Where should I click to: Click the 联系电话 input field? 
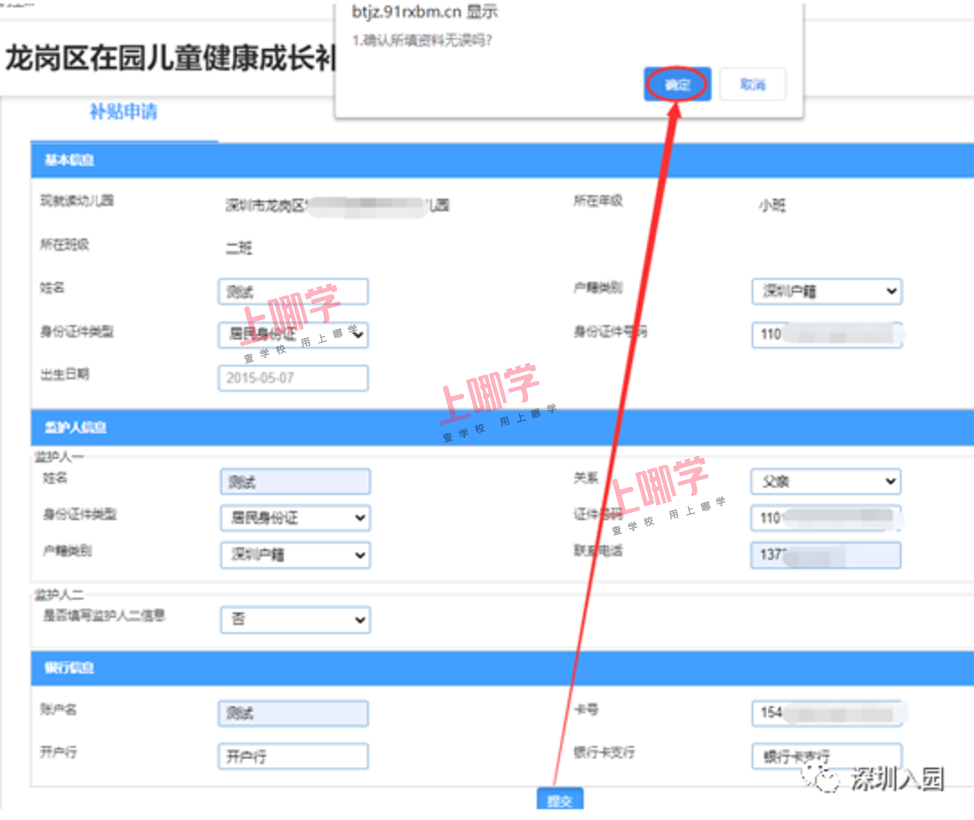[x=825, y=554]
